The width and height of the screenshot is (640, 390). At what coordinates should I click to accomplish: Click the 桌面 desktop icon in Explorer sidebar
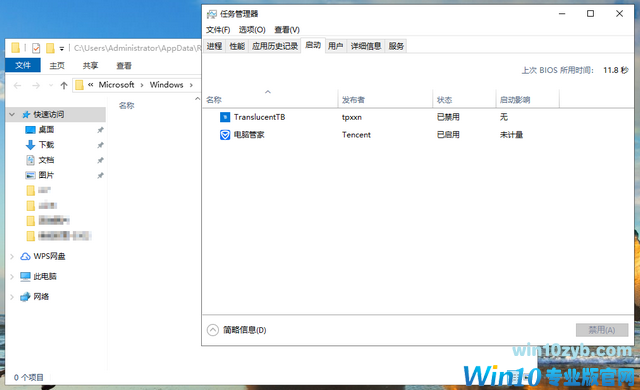click(30, 130)
